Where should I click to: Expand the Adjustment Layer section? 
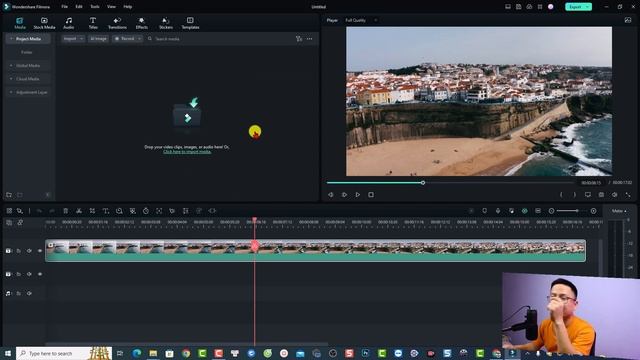[x=28, y=92]
